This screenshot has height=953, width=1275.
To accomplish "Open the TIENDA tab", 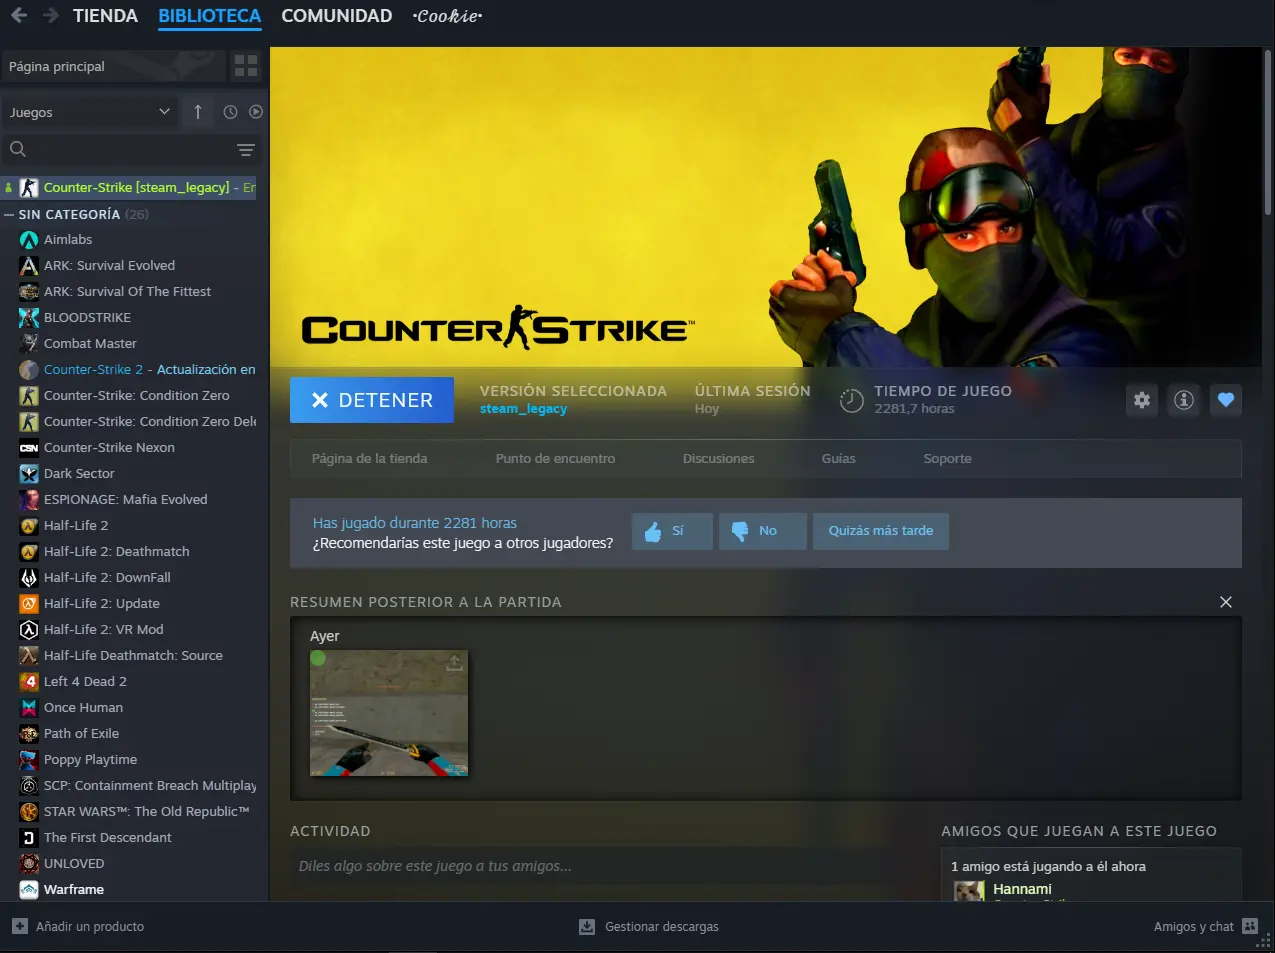I will tap(105, 16).
